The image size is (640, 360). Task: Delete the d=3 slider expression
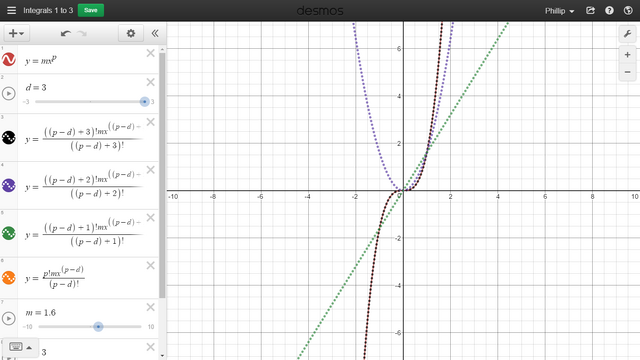click(151, 82)
